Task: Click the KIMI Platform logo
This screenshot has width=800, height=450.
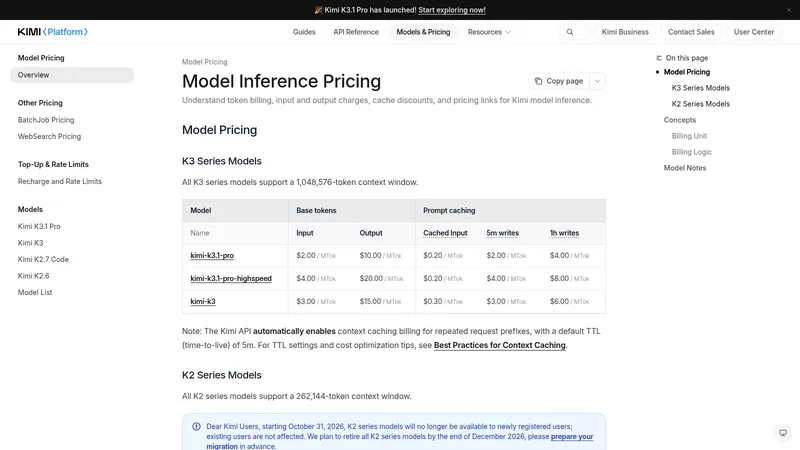Action: tap(53, 32)
